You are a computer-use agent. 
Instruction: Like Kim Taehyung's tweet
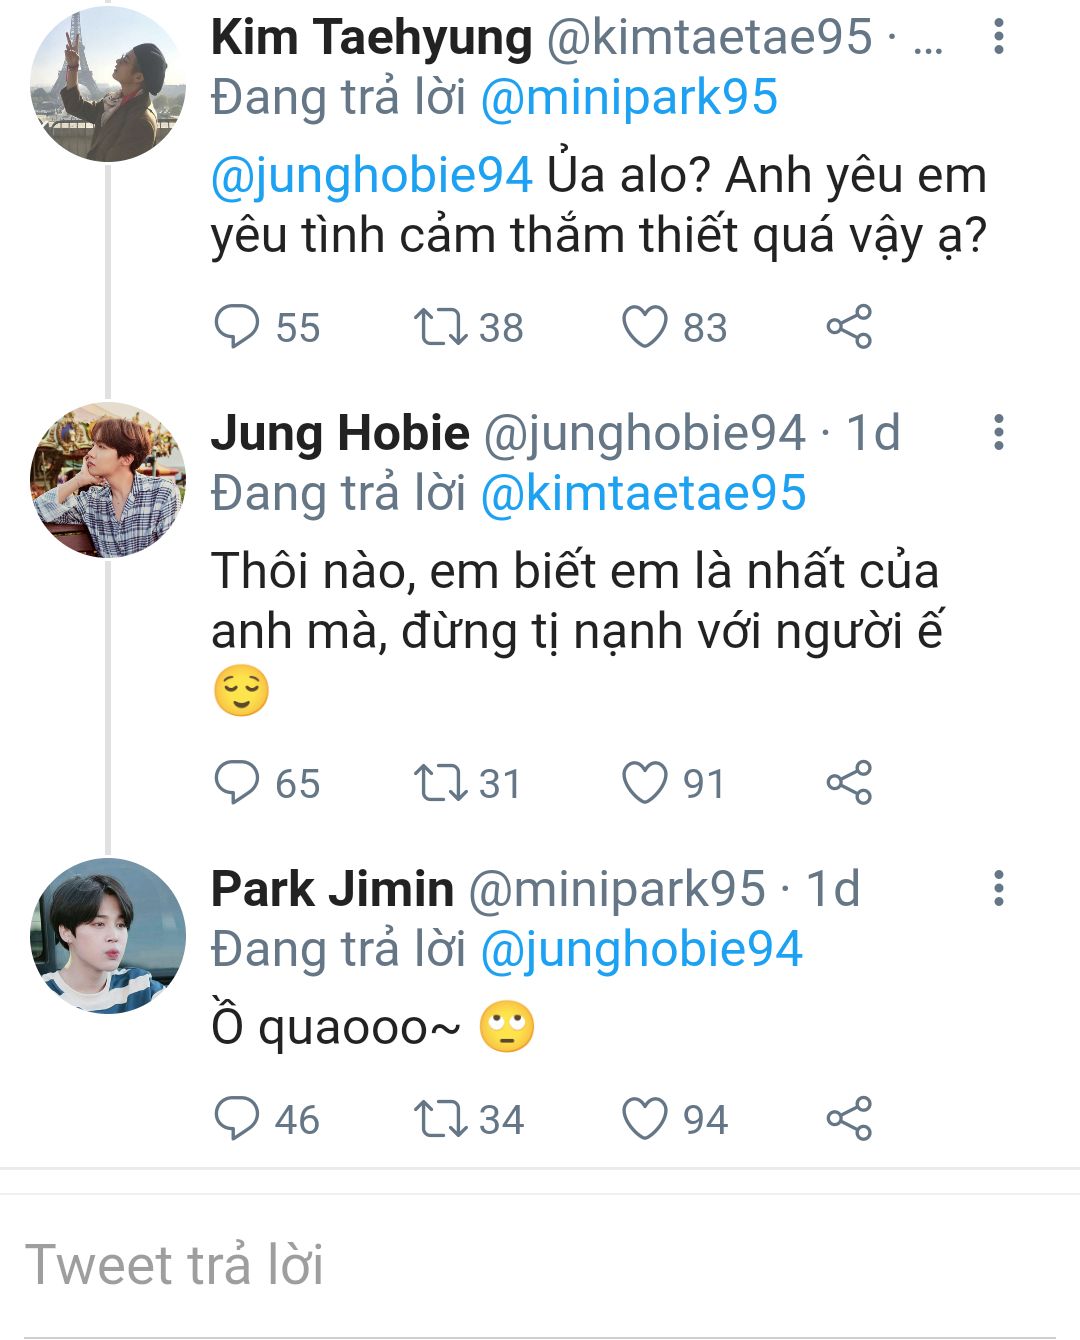(645, 327)
